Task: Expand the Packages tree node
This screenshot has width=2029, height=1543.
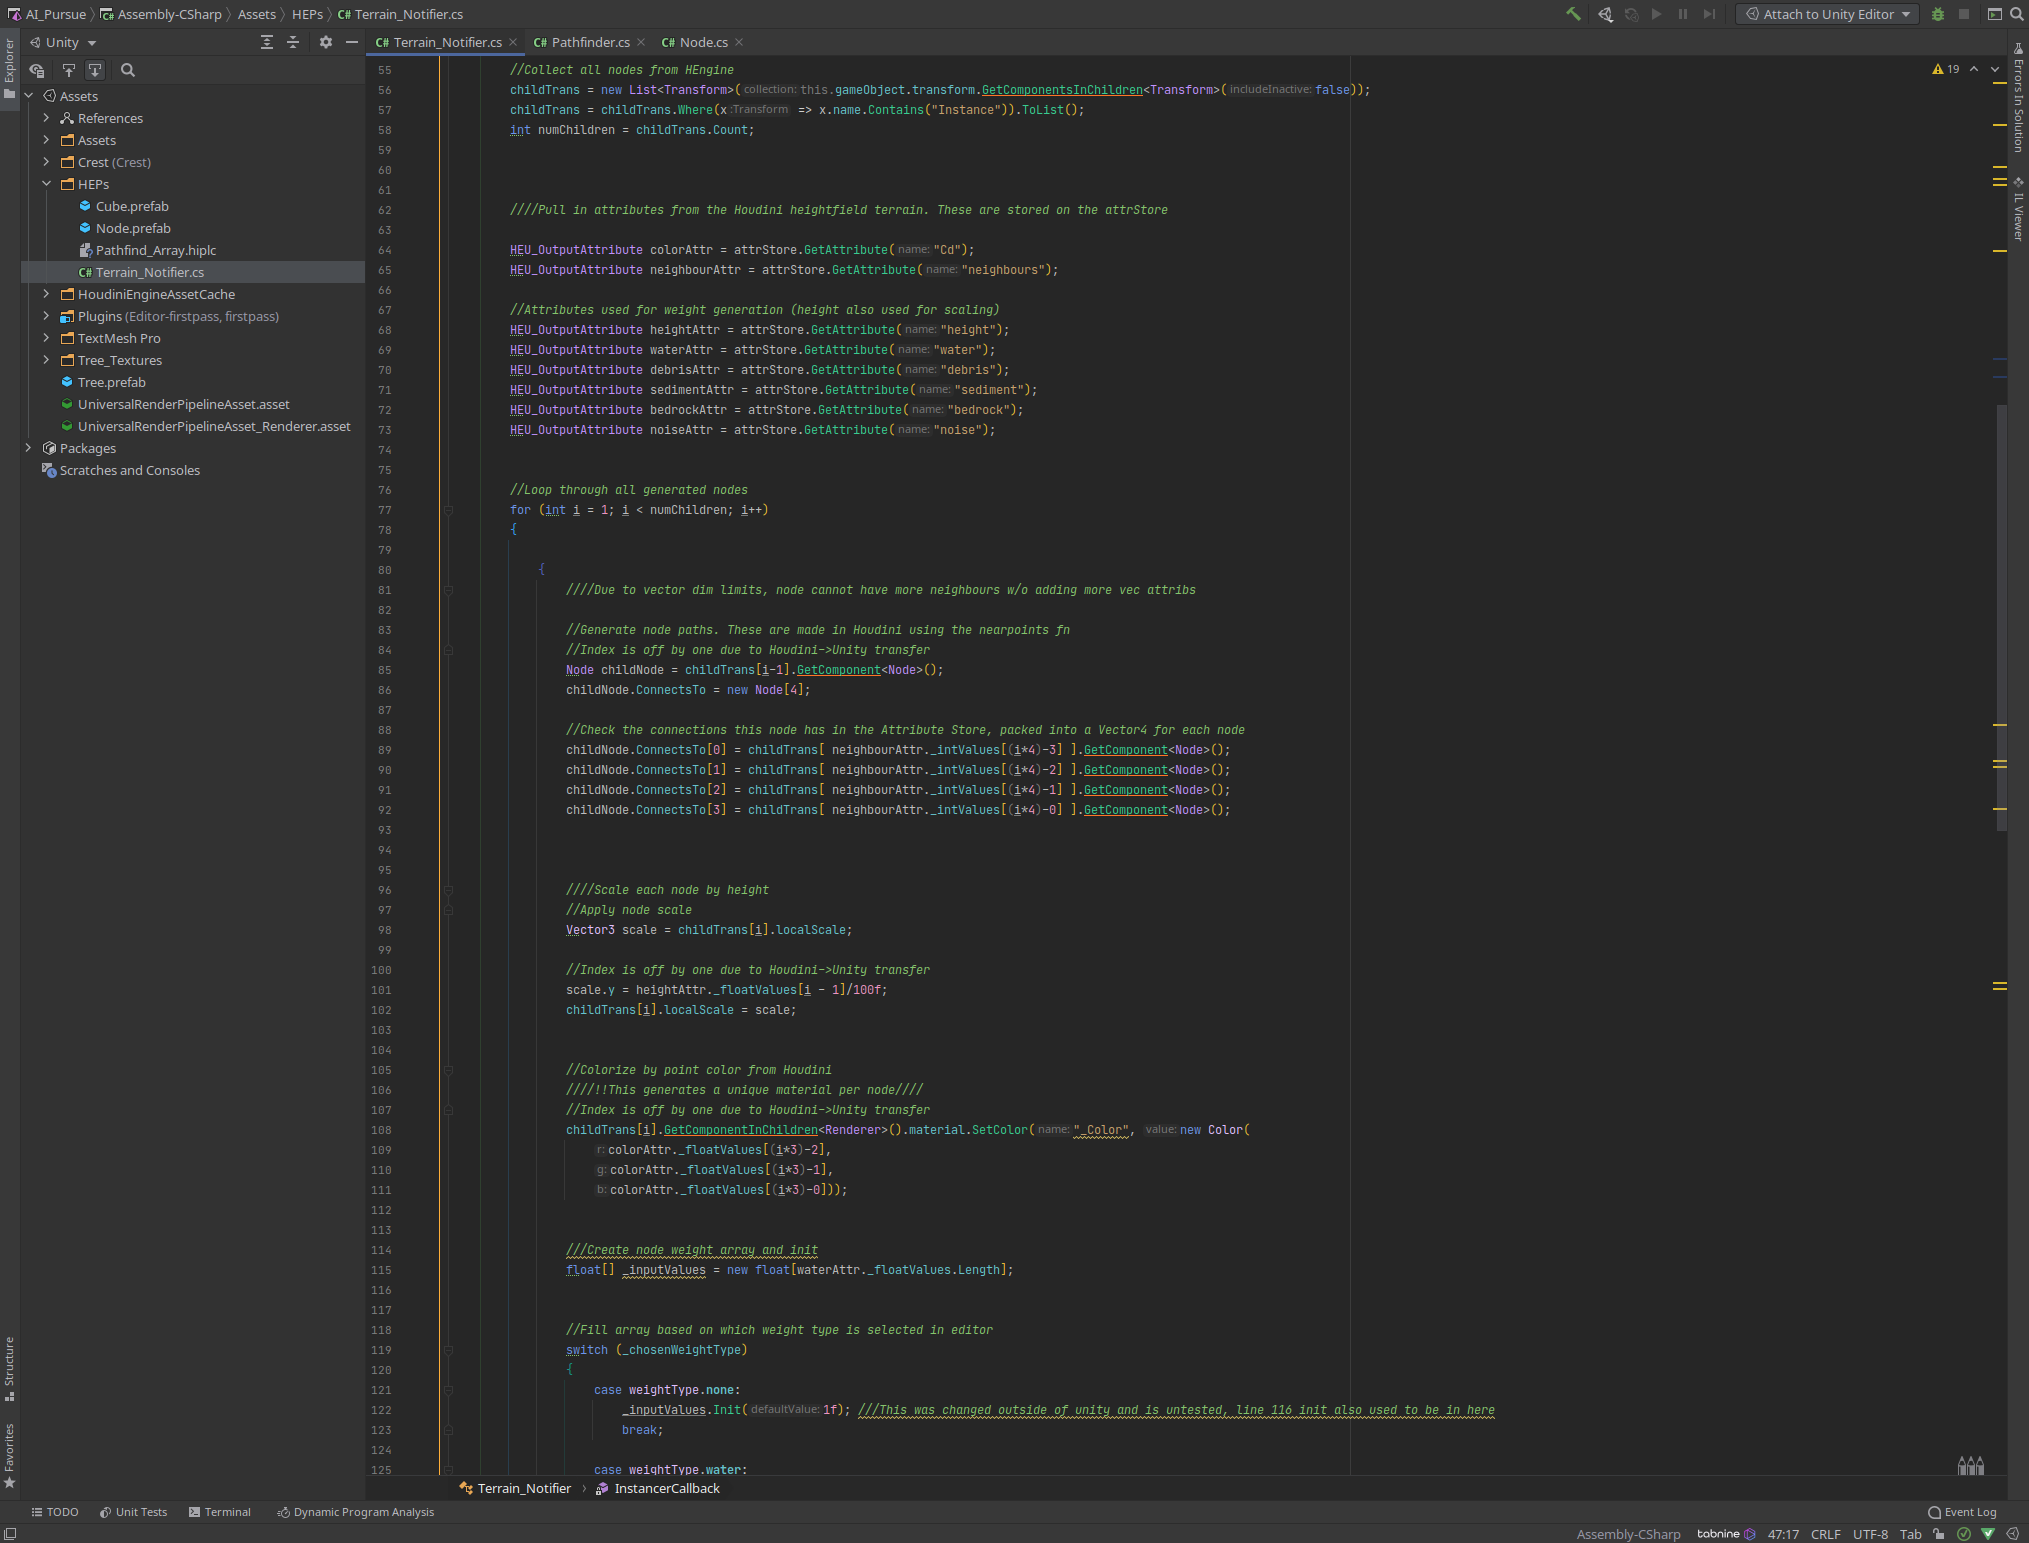Action: click(28, 448)
